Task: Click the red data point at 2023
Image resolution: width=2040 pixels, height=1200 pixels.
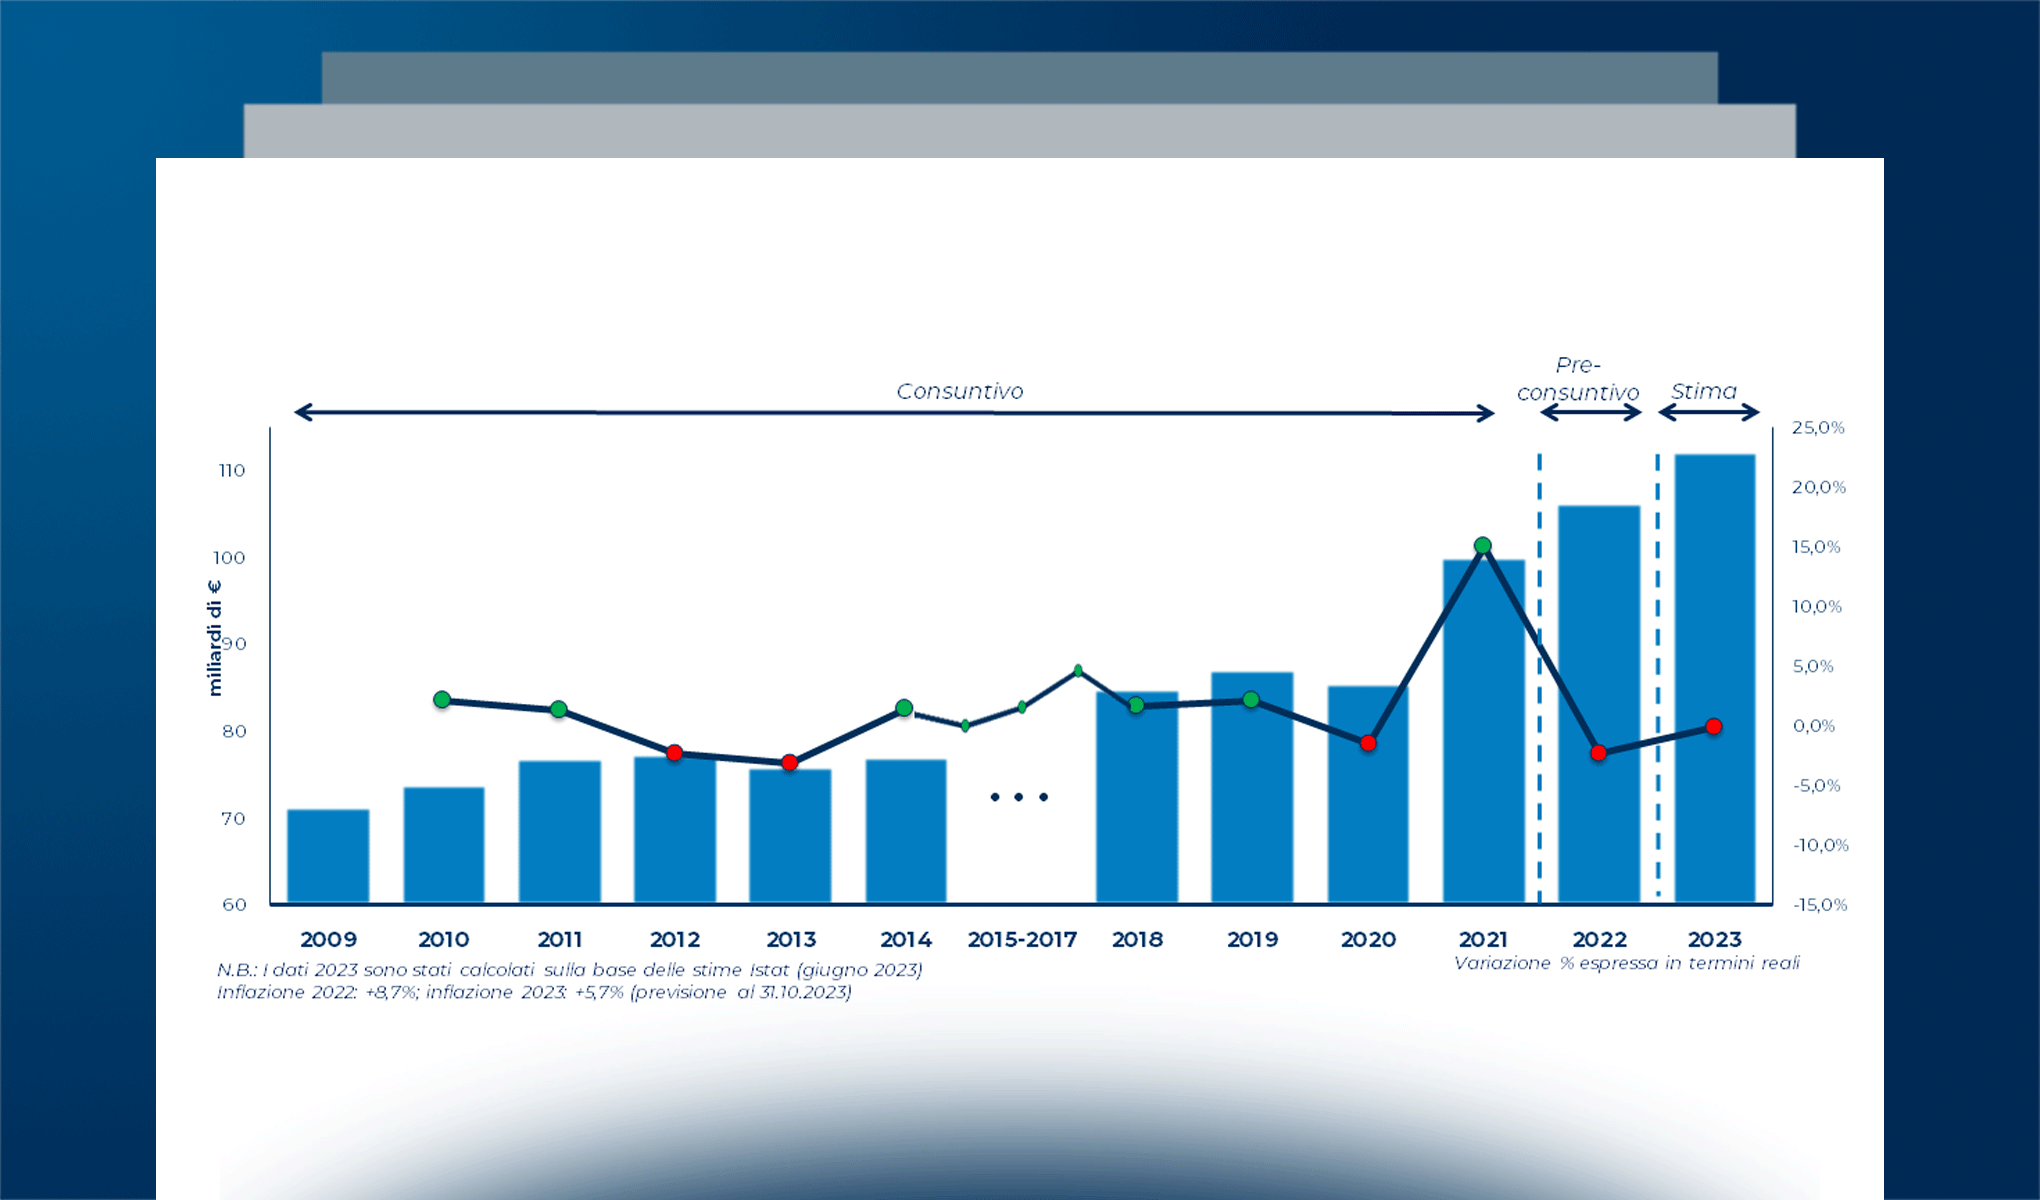Action: coord(1714,727)
